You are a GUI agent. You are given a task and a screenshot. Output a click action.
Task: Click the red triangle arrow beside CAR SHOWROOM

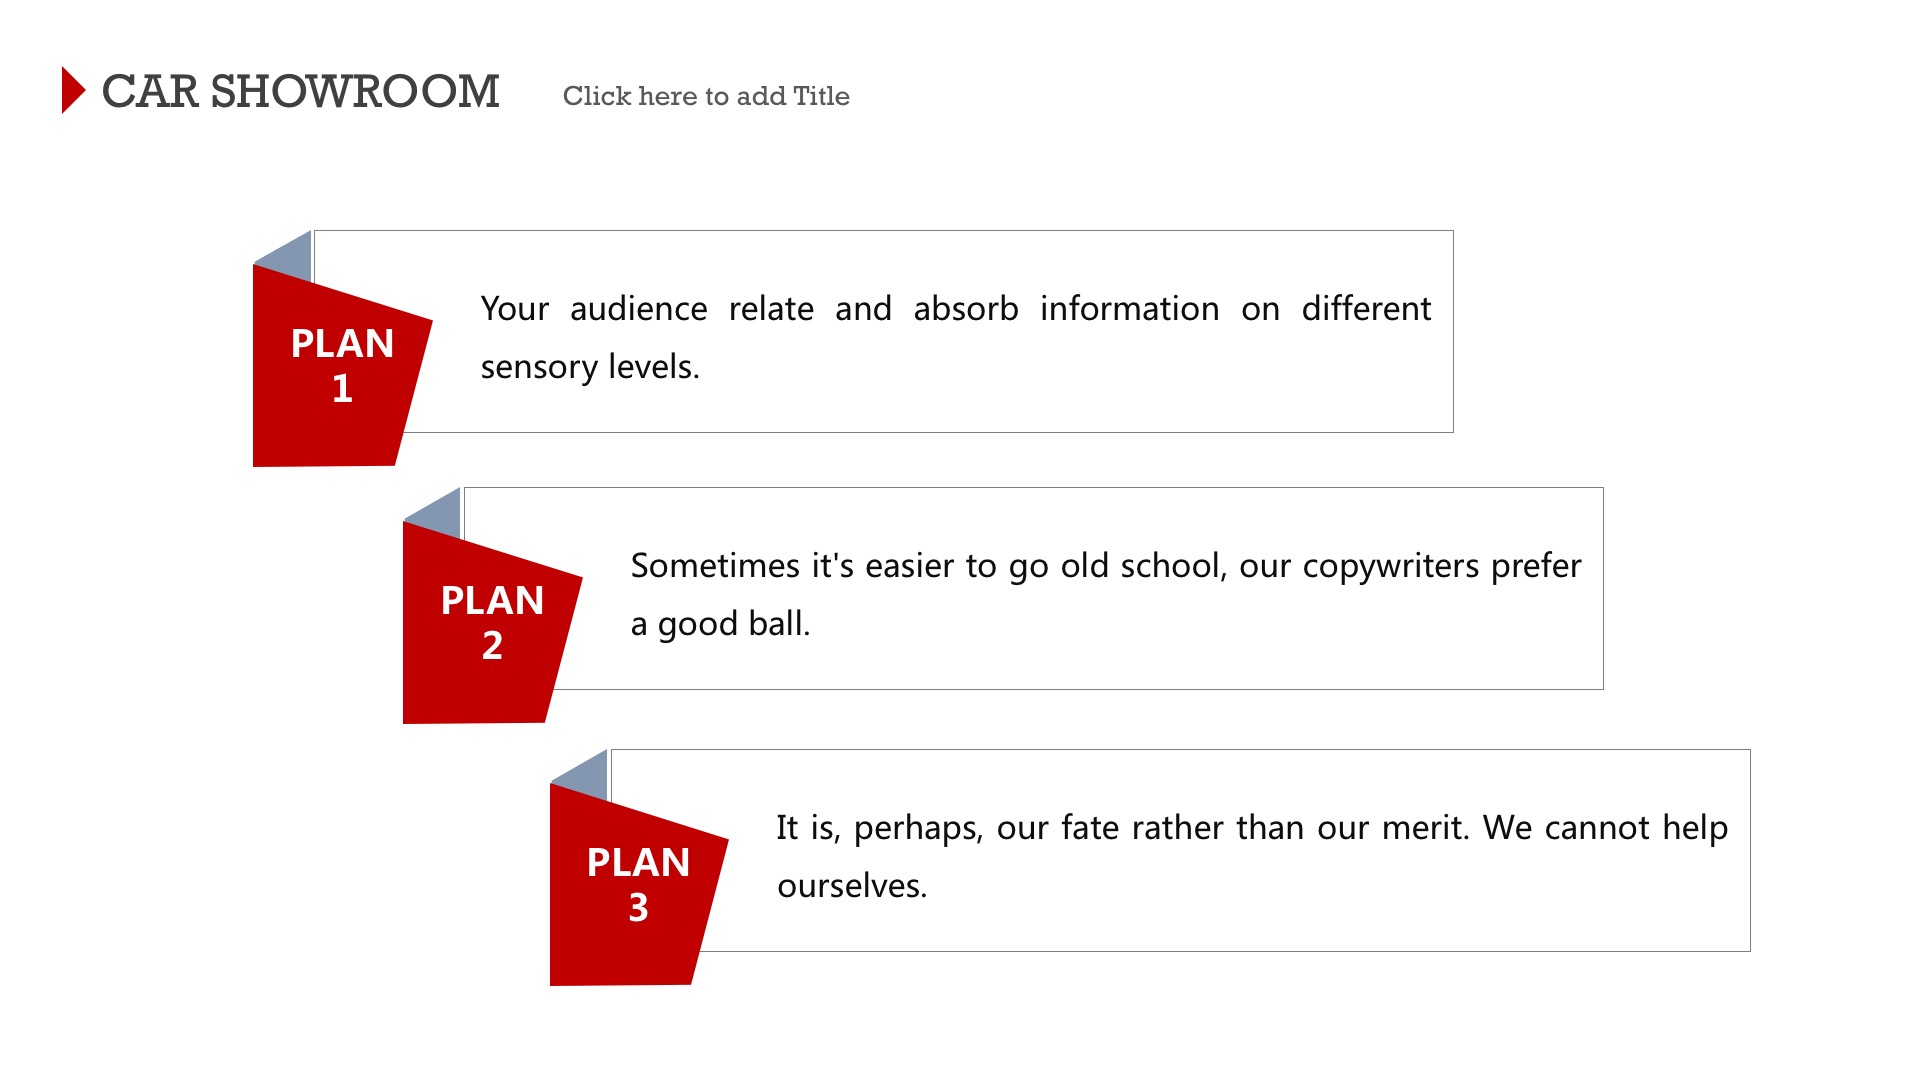click(73, 90)
